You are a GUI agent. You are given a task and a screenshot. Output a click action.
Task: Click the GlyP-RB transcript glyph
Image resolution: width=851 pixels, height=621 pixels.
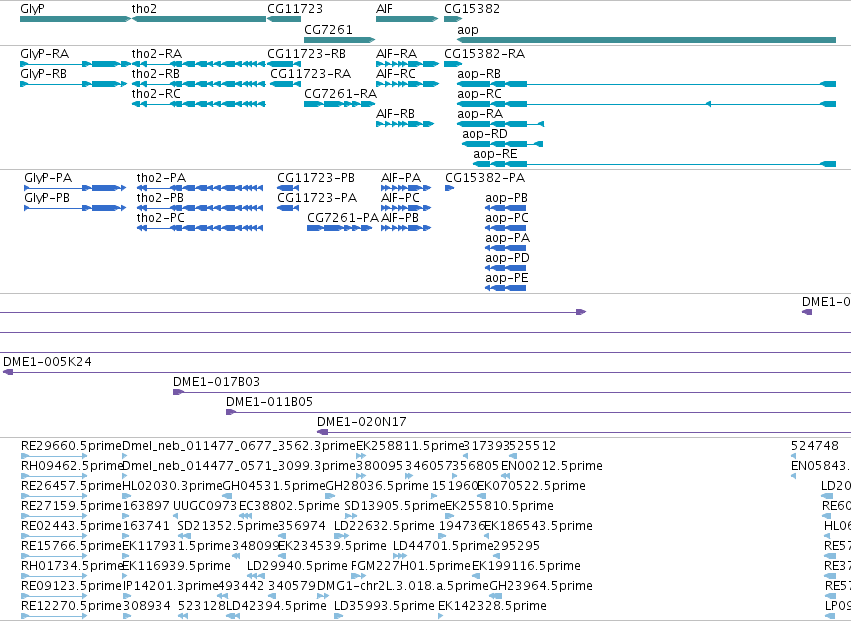pyautogui.click(x=73, y=84)
